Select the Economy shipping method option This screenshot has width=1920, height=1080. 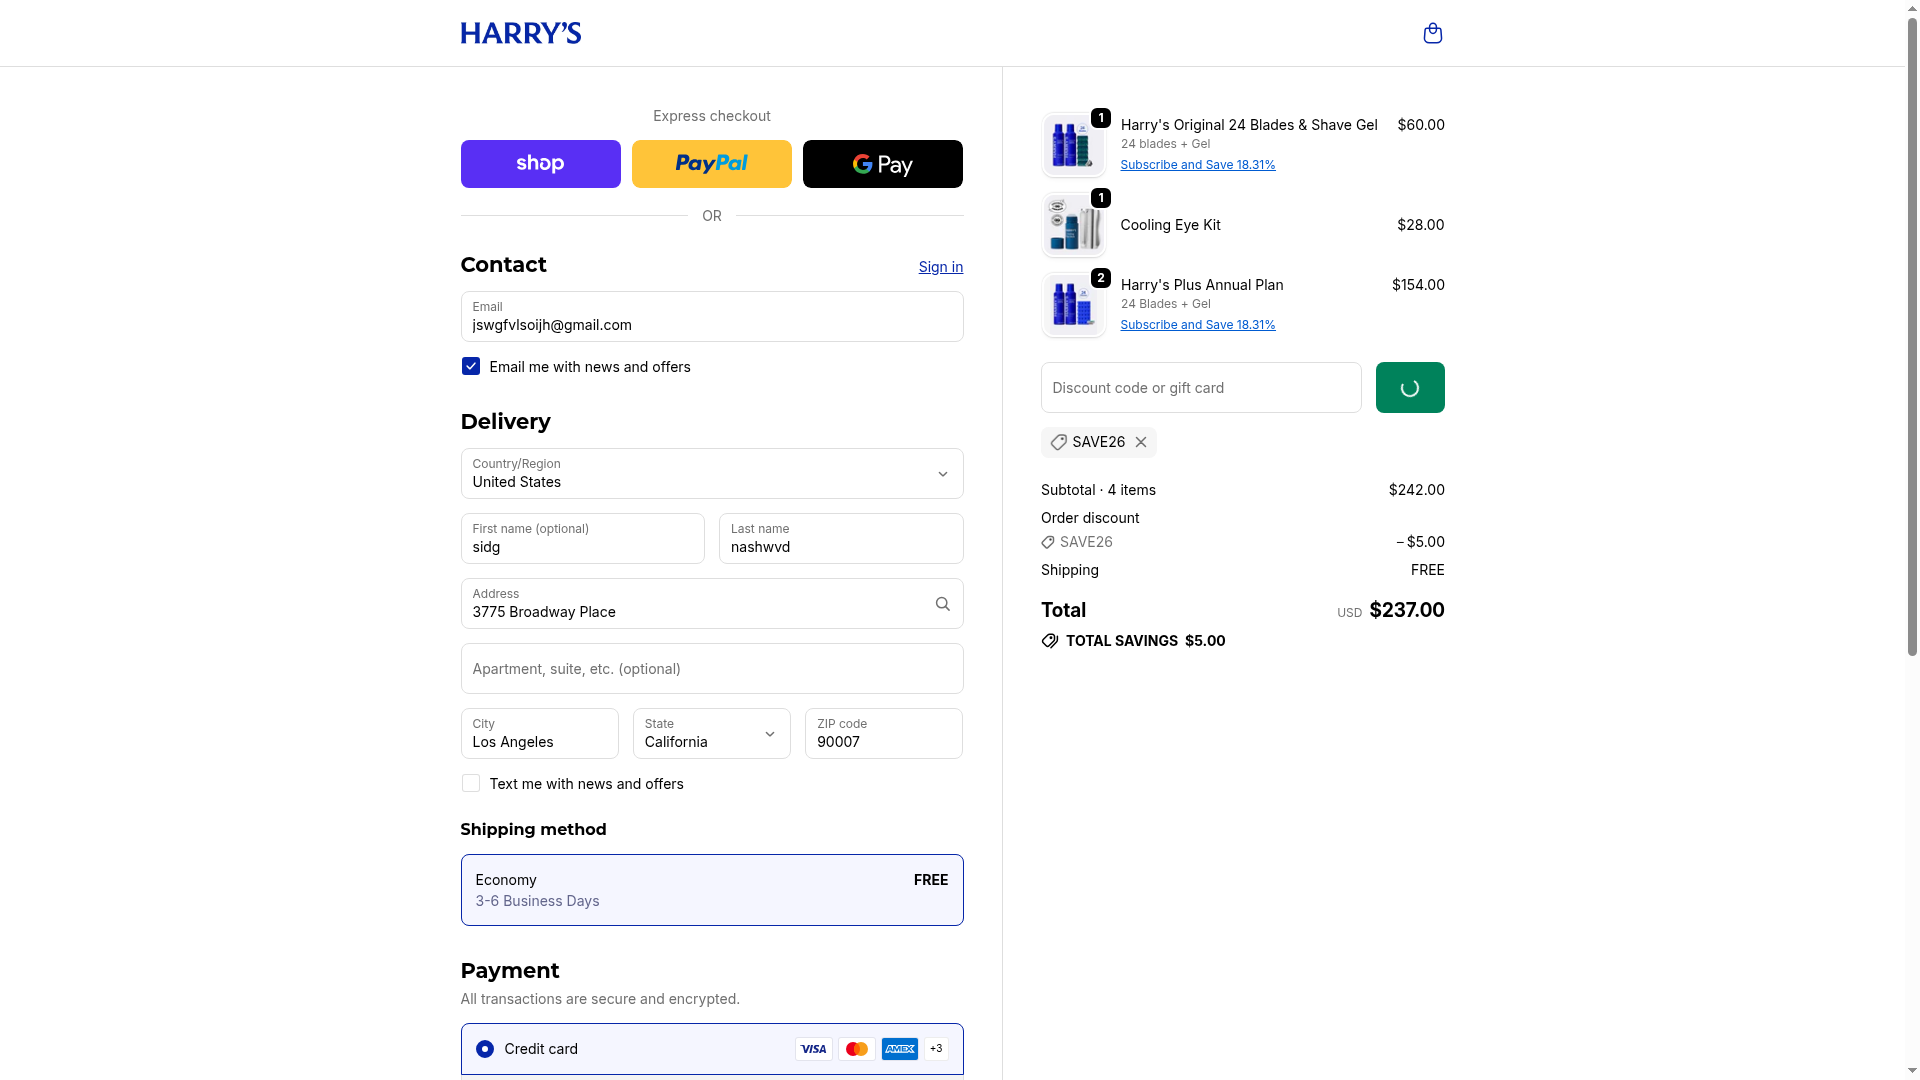point(711,890)
